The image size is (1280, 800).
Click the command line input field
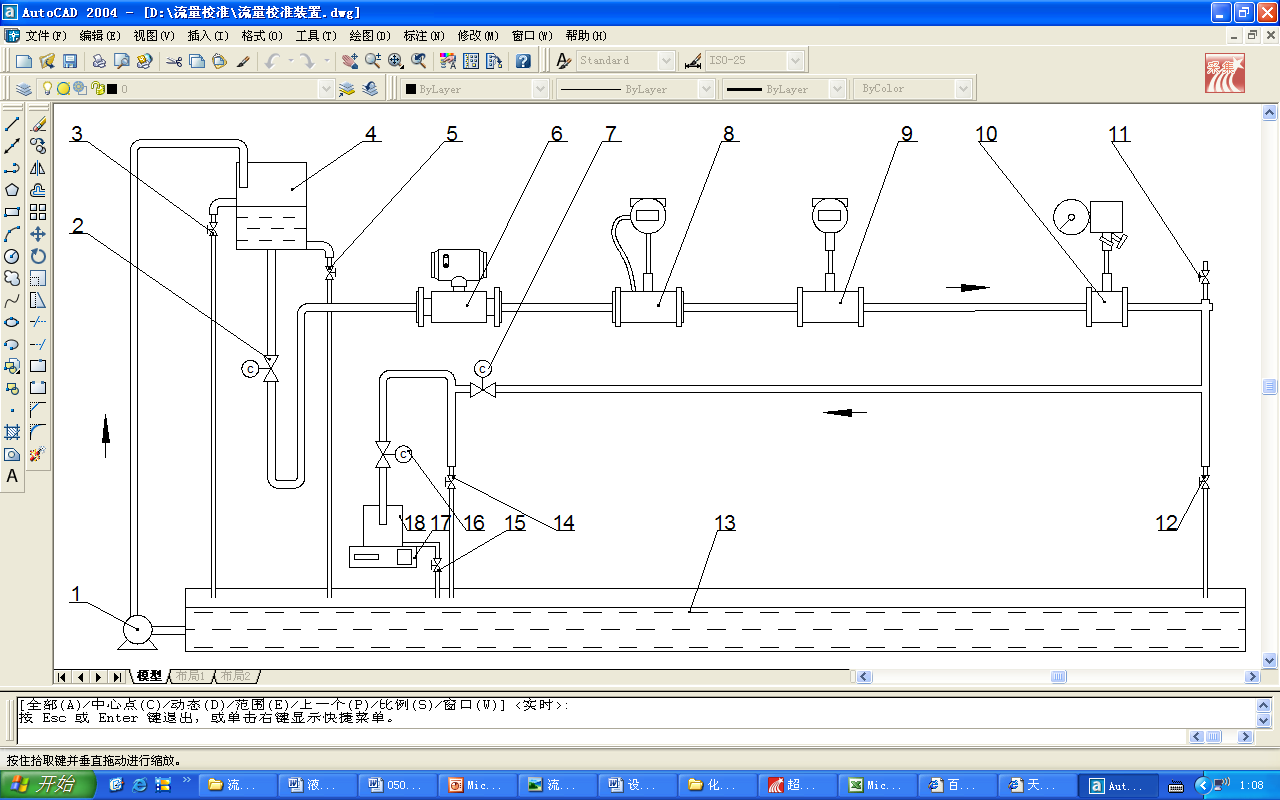(600, 736)
